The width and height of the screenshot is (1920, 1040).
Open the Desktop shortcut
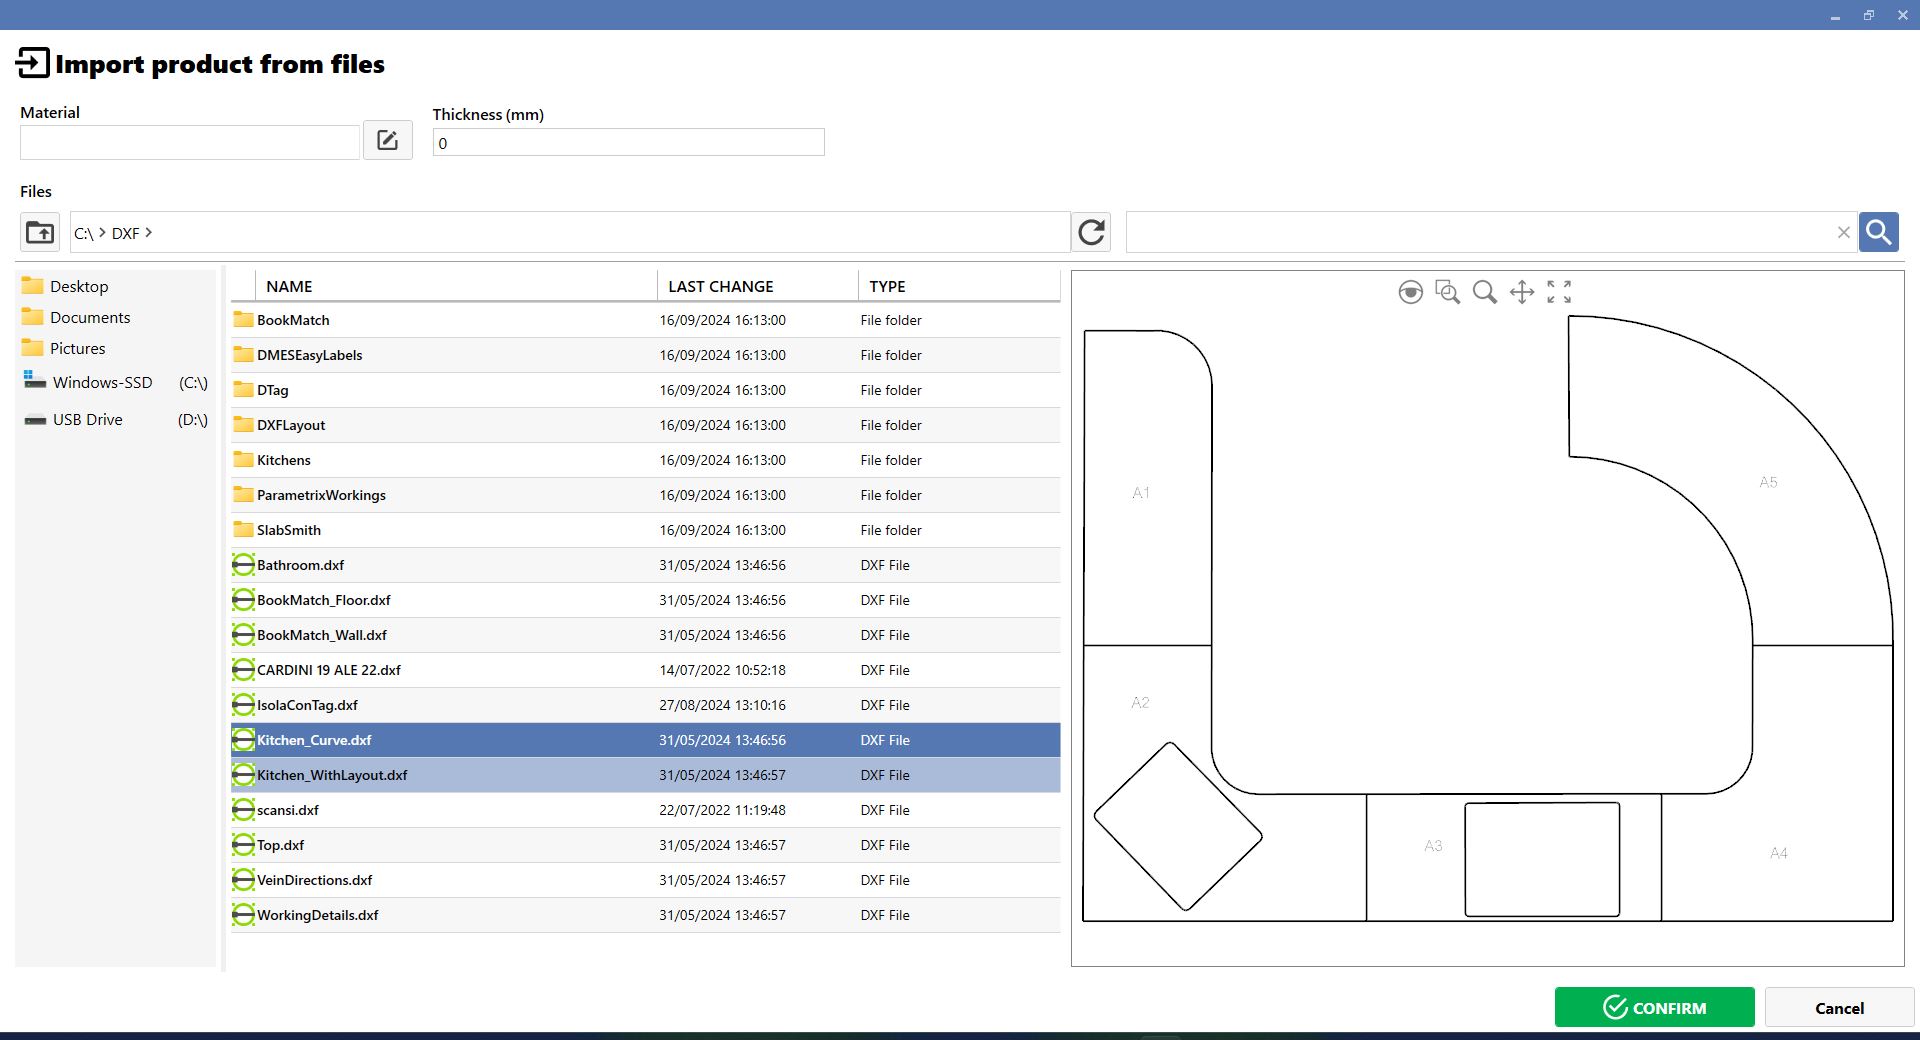(65, 286)
